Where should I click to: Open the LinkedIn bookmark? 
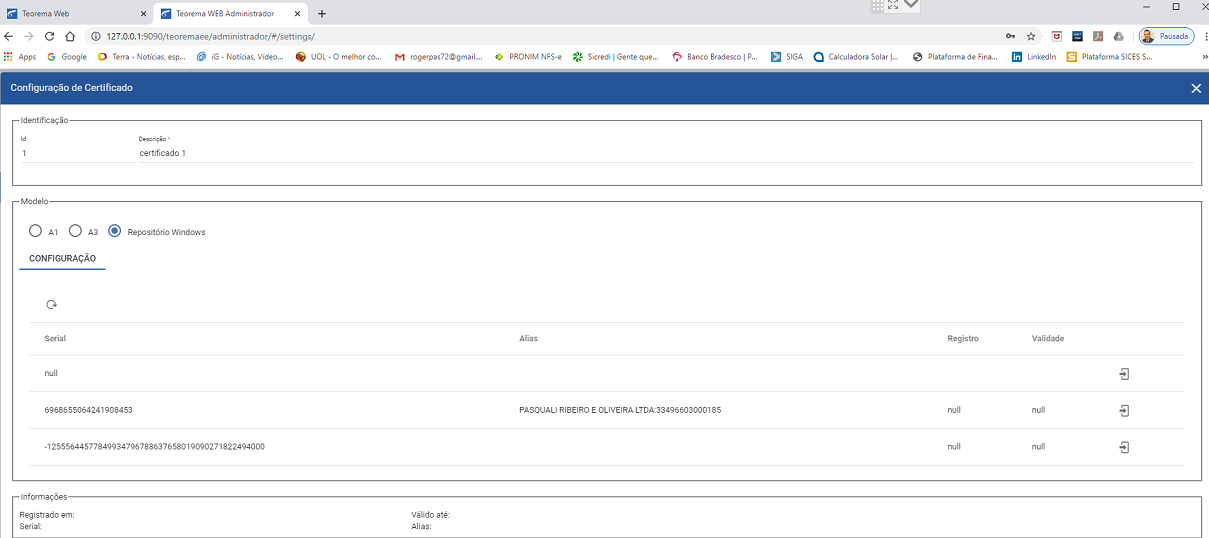pyautogui.click(x=1034, y=57)
